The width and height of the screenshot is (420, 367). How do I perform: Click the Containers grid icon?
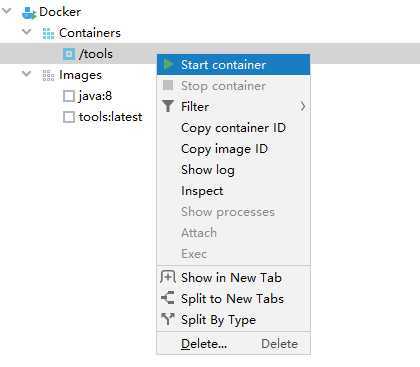tap(48, 33)
